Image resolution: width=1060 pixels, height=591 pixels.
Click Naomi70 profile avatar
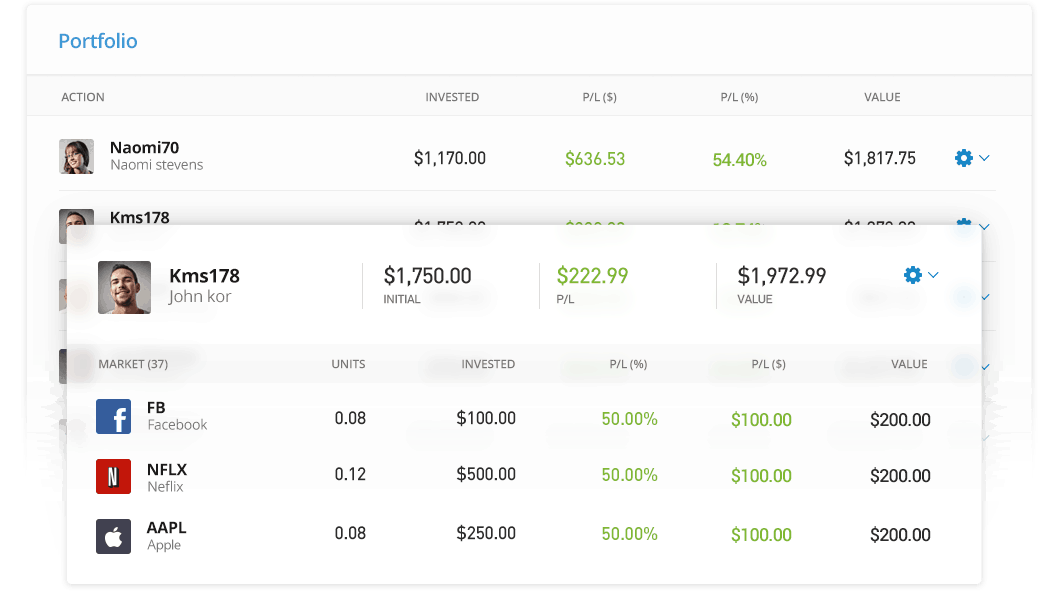[76, 157]
